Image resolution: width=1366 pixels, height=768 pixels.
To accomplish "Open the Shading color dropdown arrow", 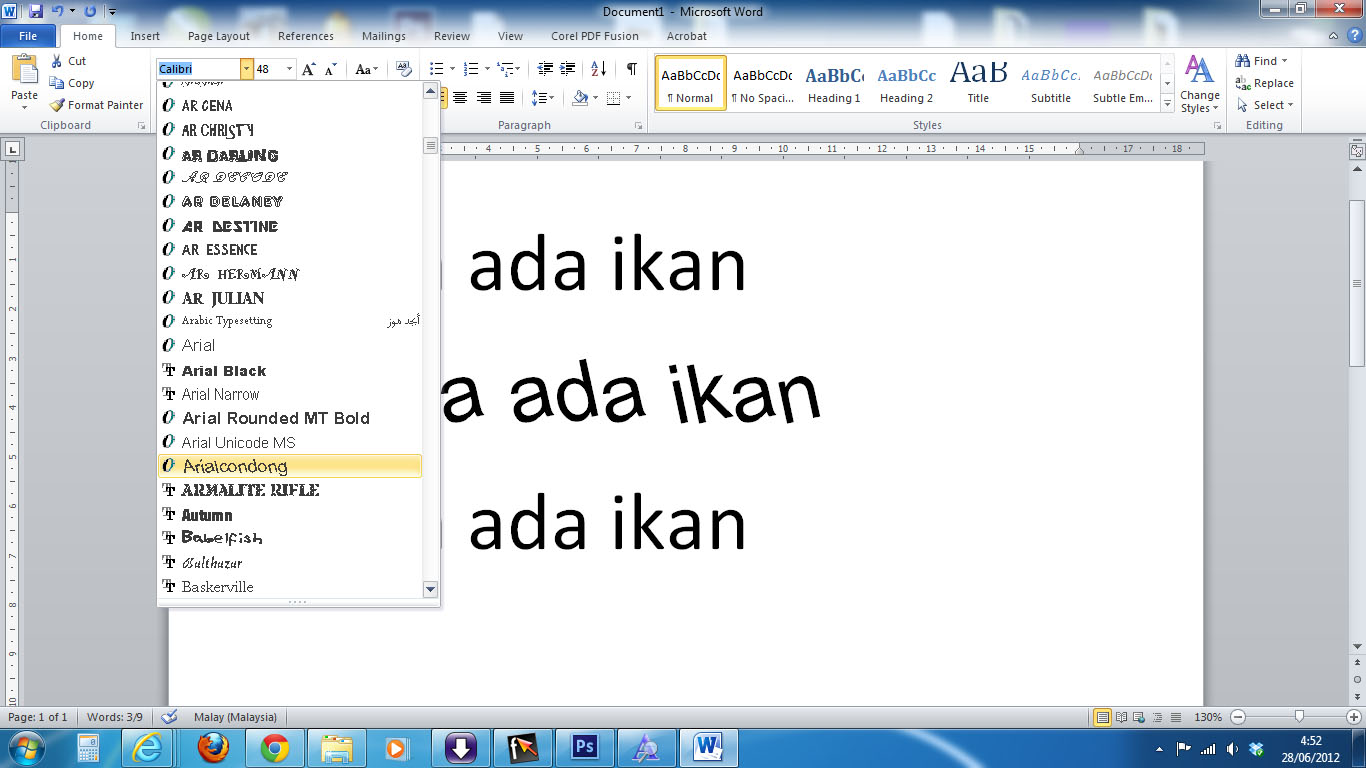I will click(x=595, y=98).
